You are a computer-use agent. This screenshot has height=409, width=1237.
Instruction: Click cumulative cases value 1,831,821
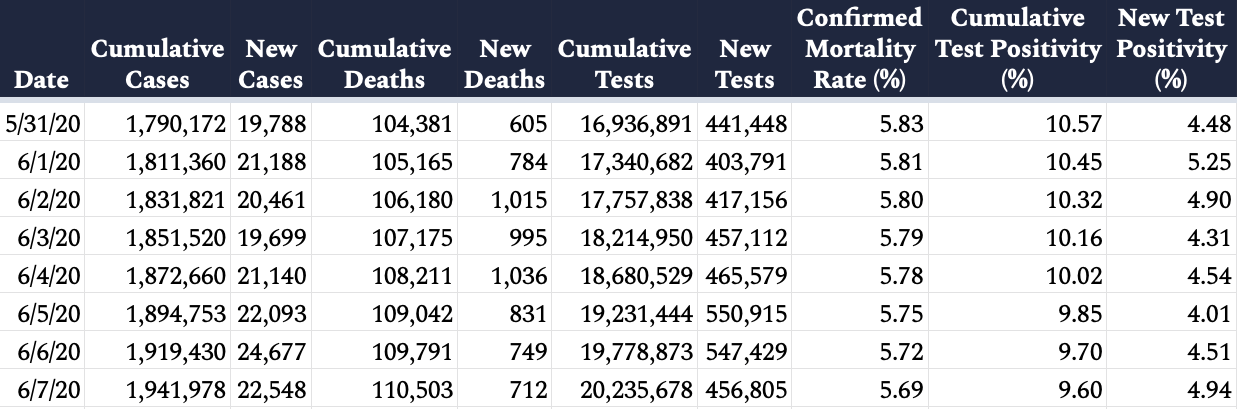pyautogui.click(x=177, y=200)
